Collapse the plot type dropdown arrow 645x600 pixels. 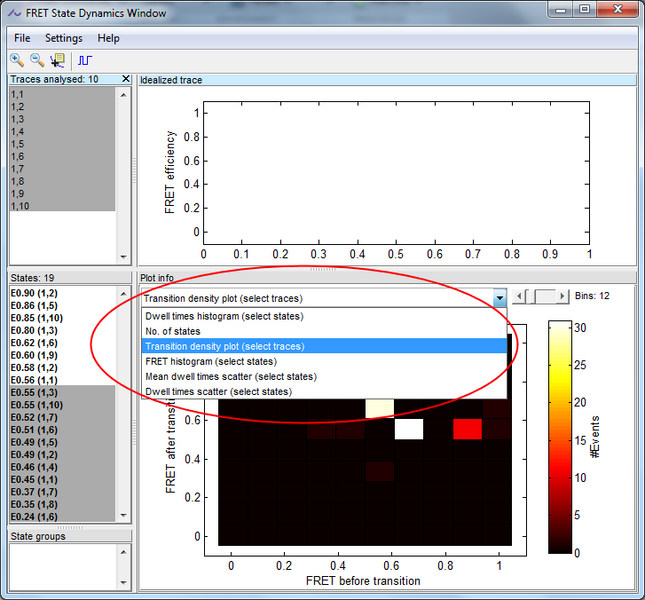(x=499, y=298)
